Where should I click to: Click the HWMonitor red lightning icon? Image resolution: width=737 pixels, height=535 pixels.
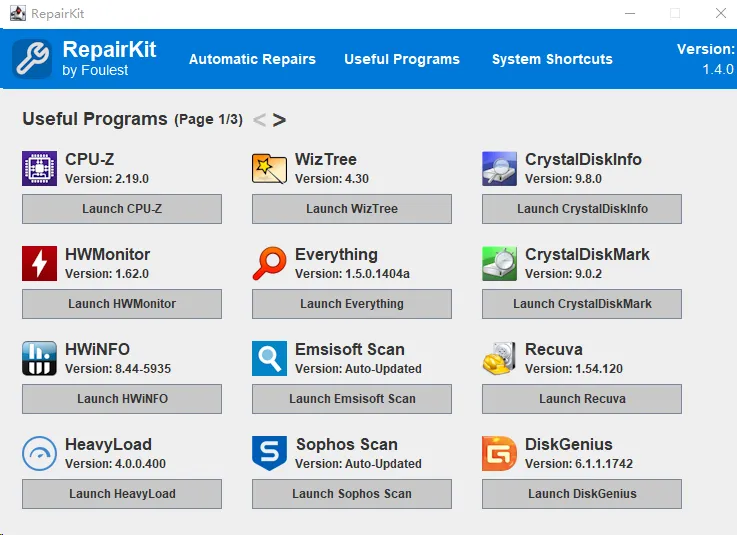[x=39, y=263]
